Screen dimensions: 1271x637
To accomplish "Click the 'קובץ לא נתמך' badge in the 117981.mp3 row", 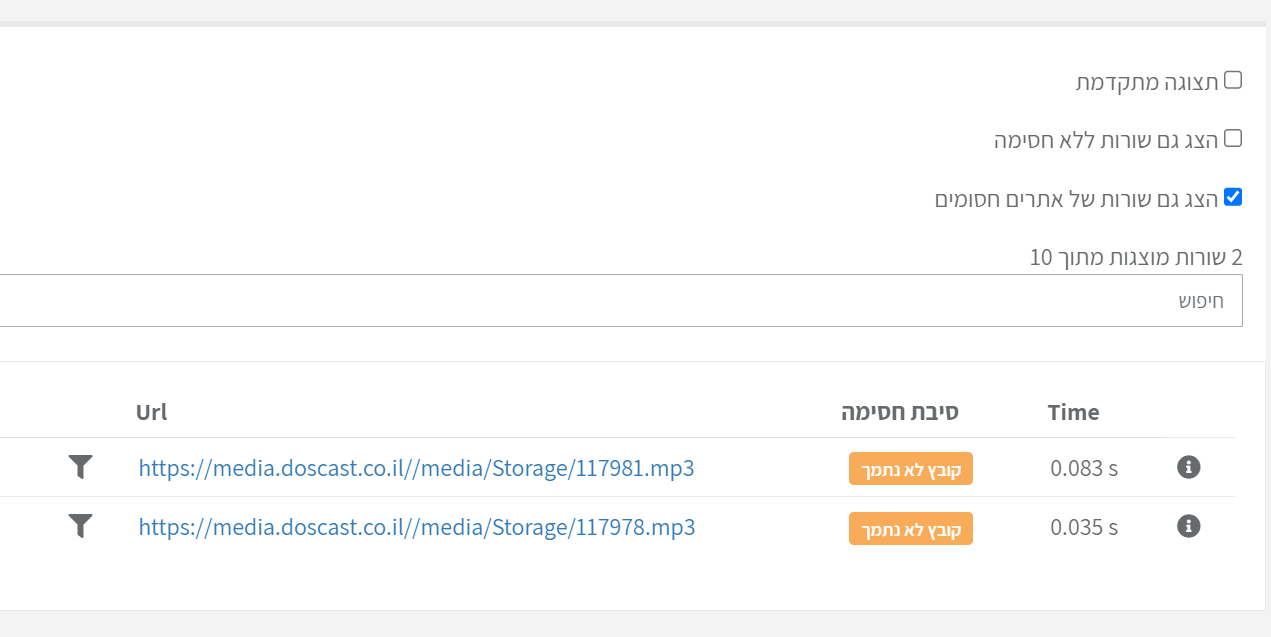I will (x=911, y=469).
